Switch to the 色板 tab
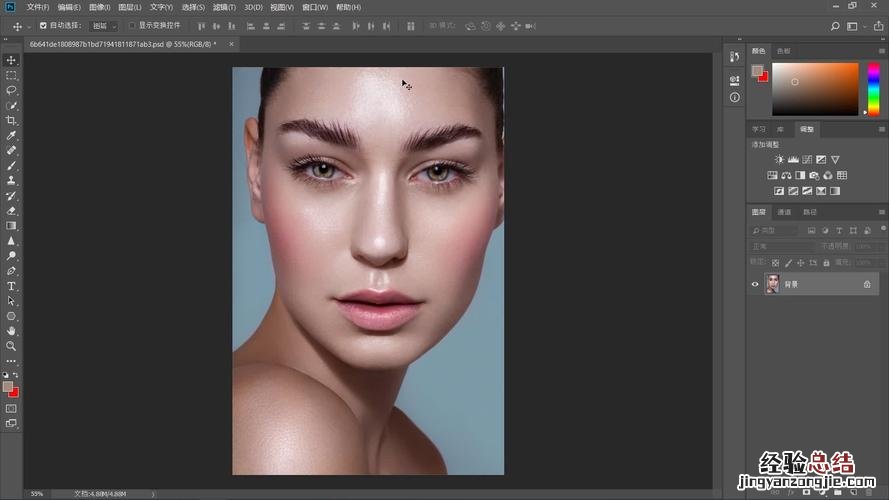The image size is (889, 500). pyautogui.click(x=784, y=50)
